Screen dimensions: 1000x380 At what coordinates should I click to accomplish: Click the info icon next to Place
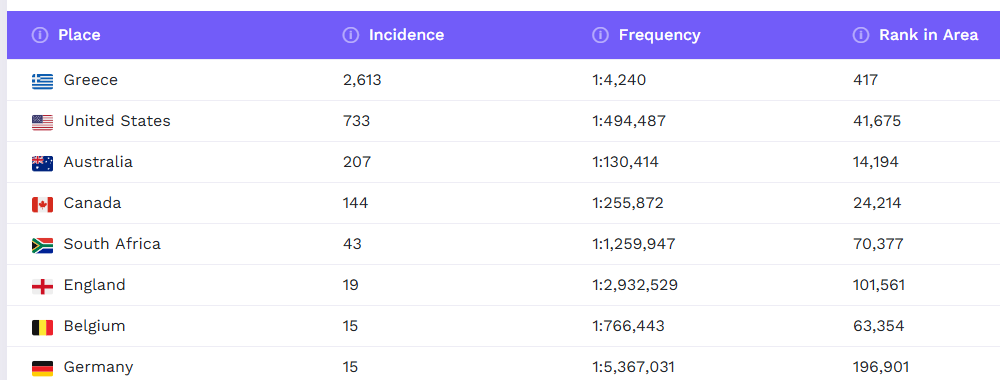40,35
